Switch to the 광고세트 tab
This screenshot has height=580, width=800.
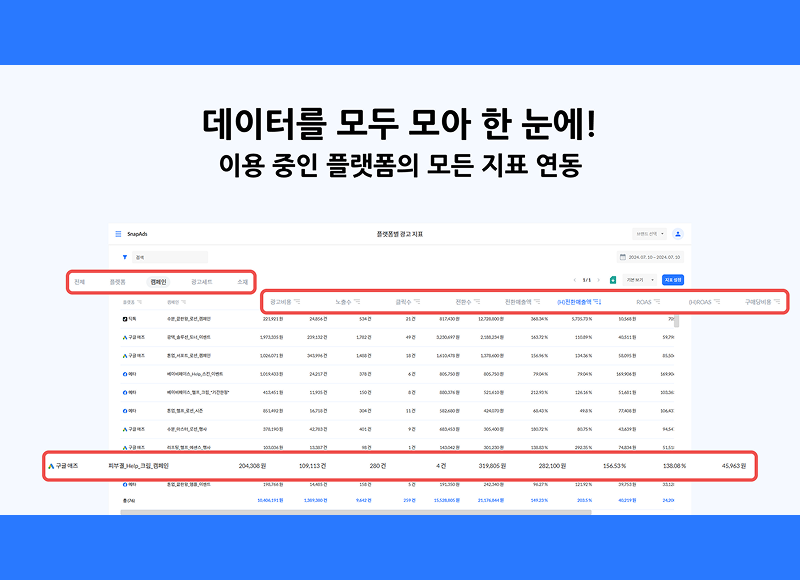pos(204,282)
